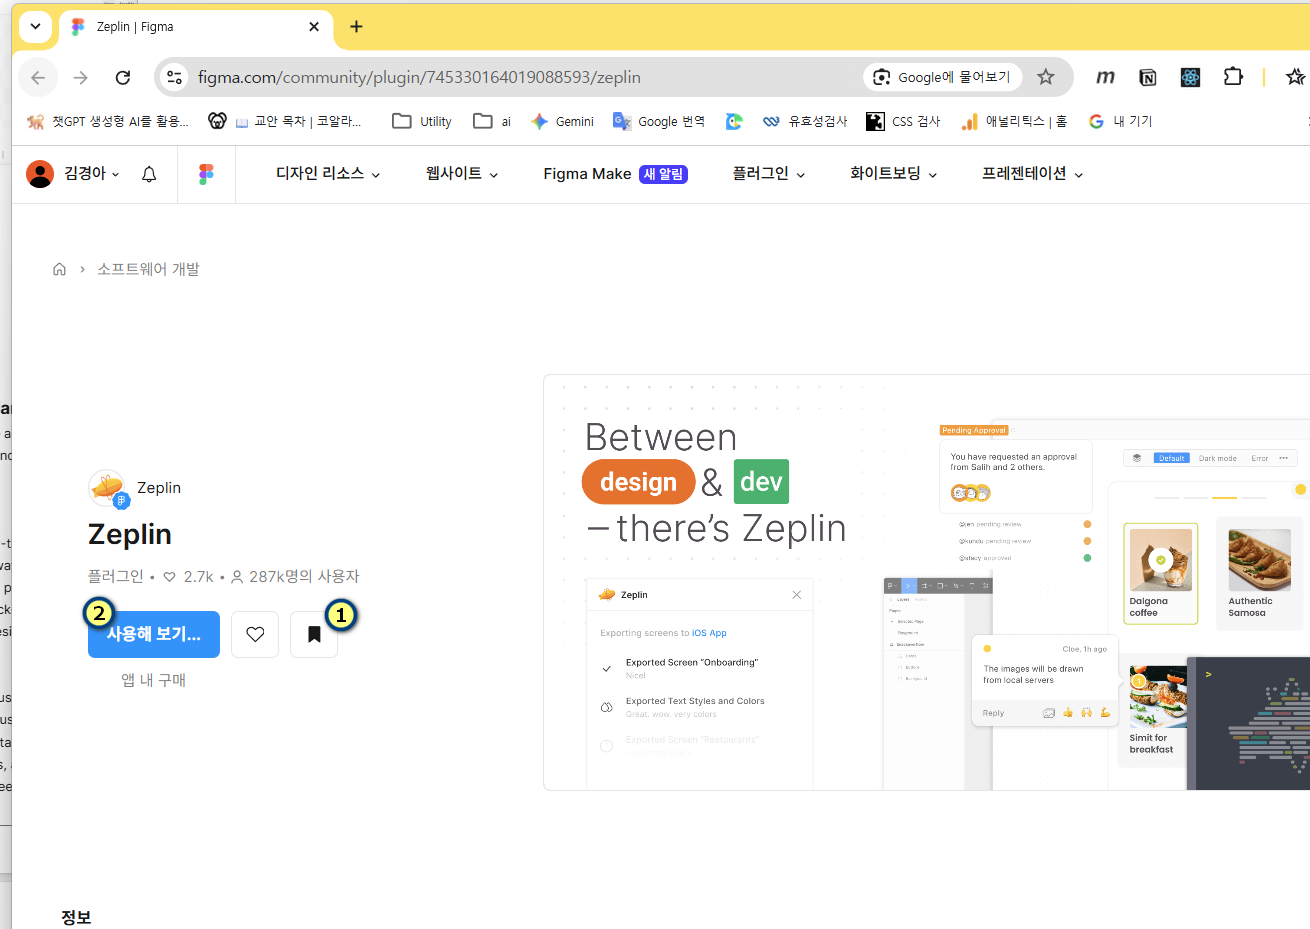Like the Zeplin plugin with heart

(x=255, y=634)
